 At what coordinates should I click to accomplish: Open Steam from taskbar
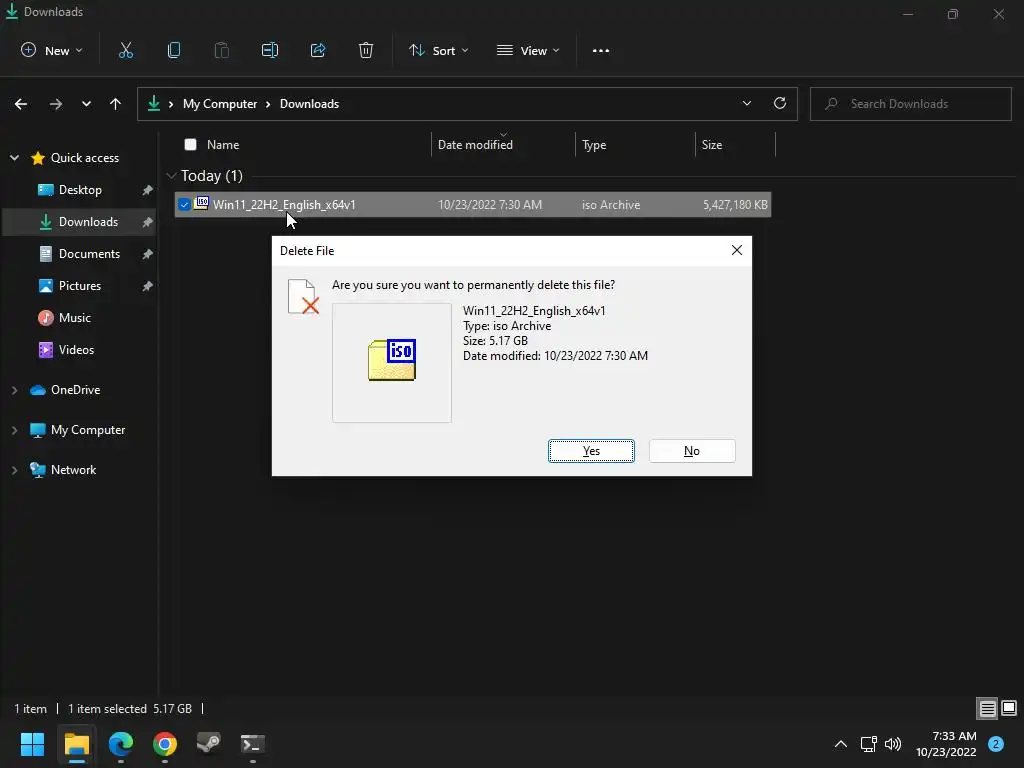[x=209, y=744]
